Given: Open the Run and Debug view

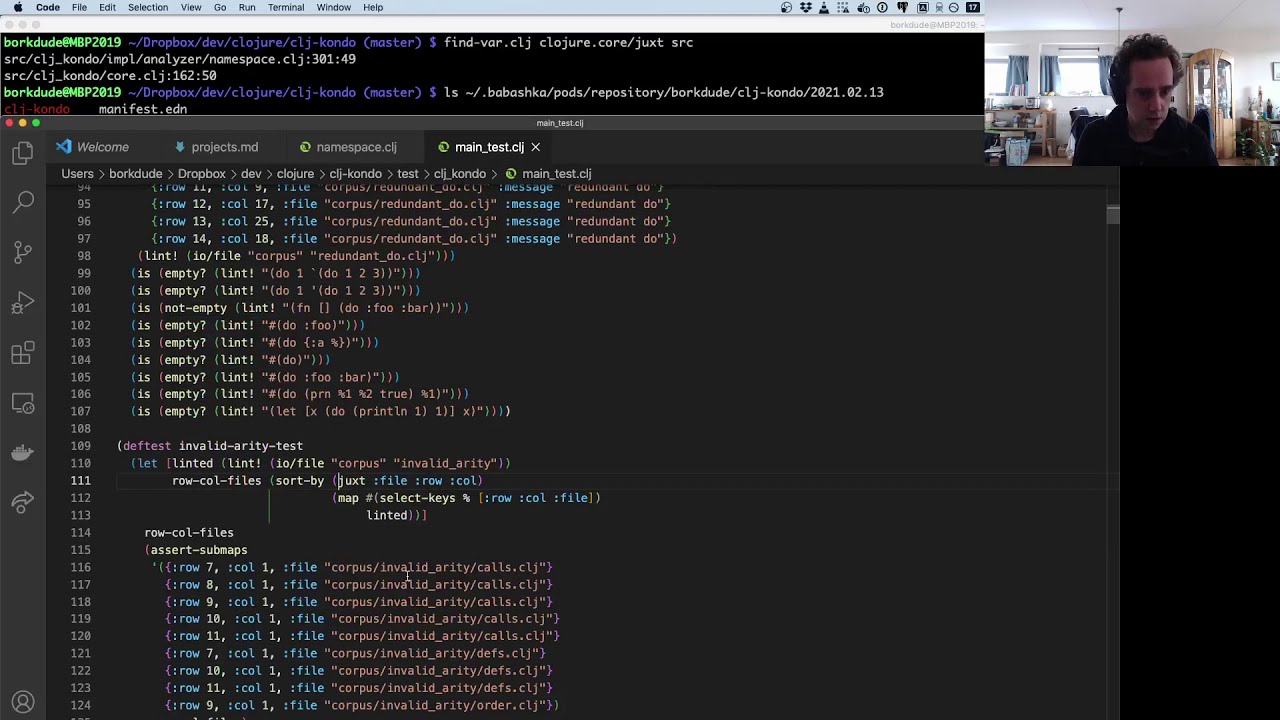Looking at the screenshot, I should tap(23, 303).
